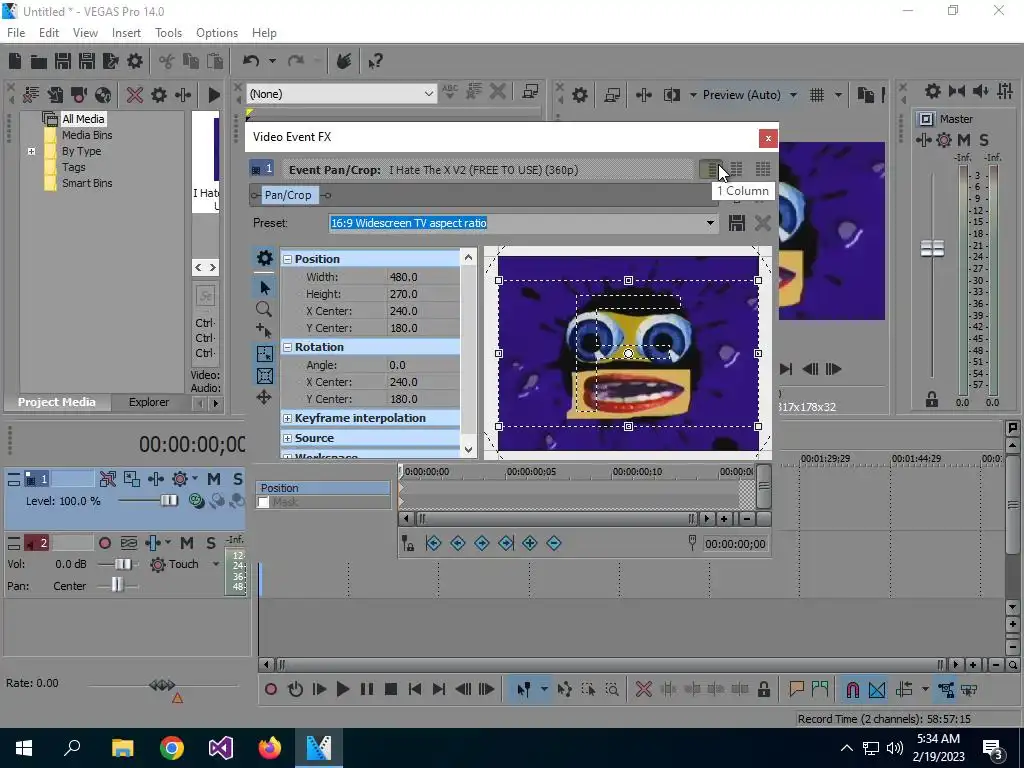Image resolution: width=1024 pixels, height=768 pixels.
Task: Open a project with the folder icon
Action: pyautogui.click(x=39, y=61)
